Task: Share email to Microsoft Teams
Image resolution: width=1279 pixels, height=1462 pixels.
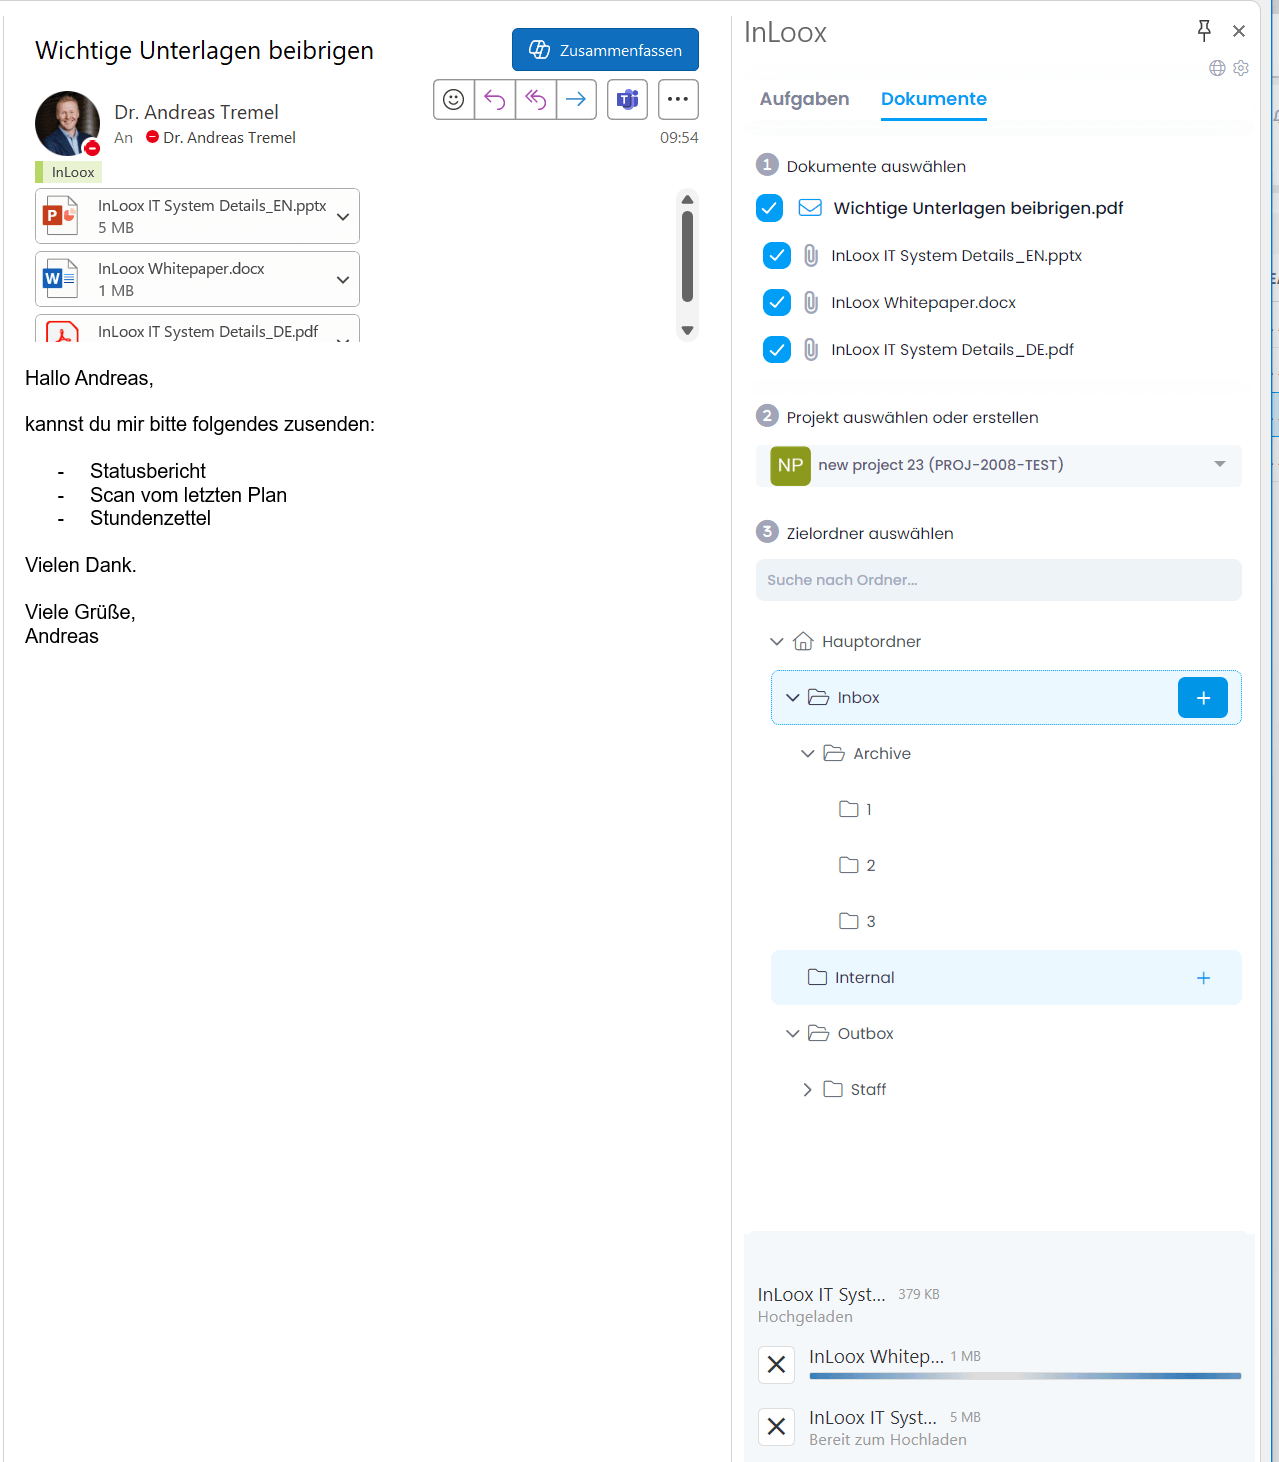Action: [x=627, y=99]
